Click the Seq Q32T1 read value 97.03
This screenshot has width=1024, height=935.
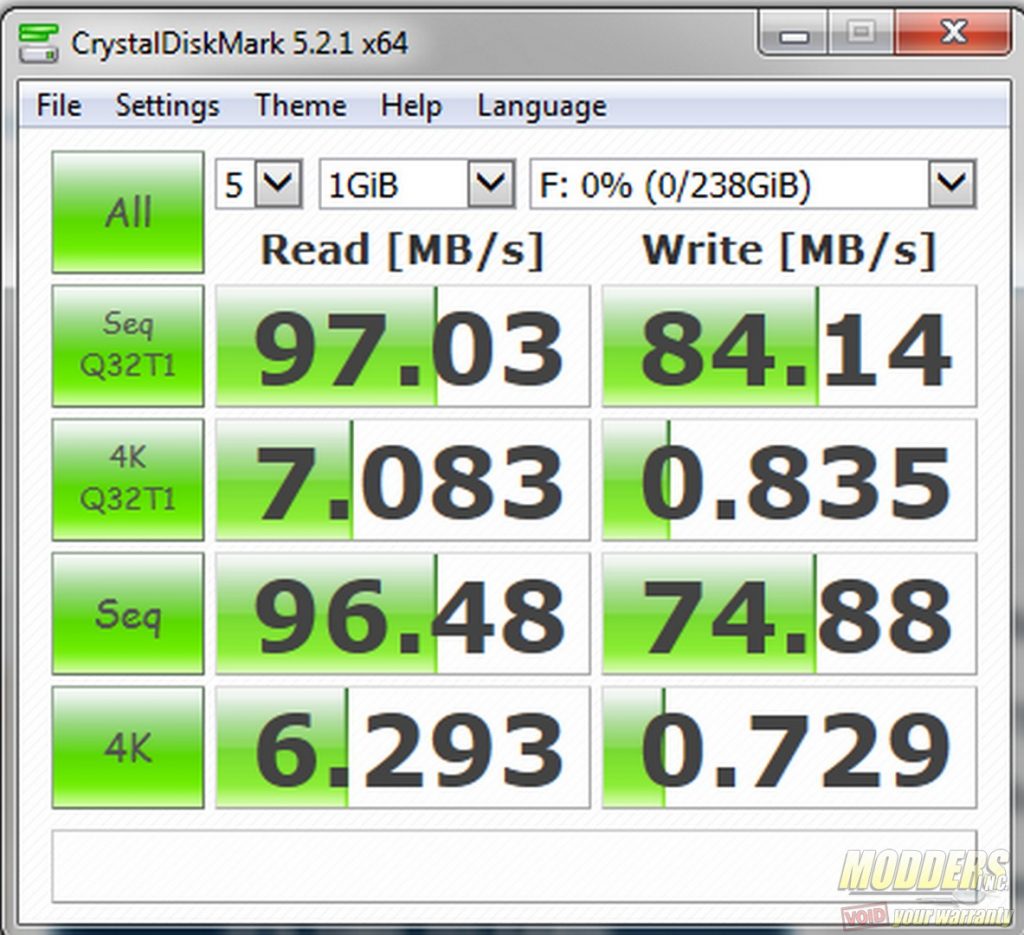(403, 346)
